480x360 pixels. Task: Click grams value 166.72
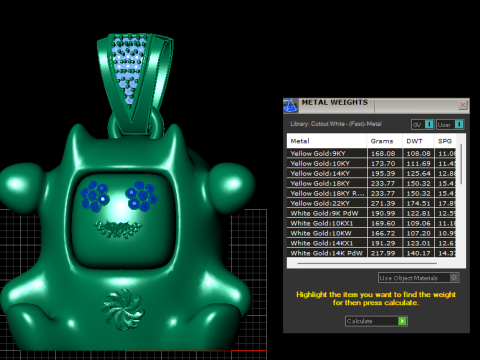383,233
